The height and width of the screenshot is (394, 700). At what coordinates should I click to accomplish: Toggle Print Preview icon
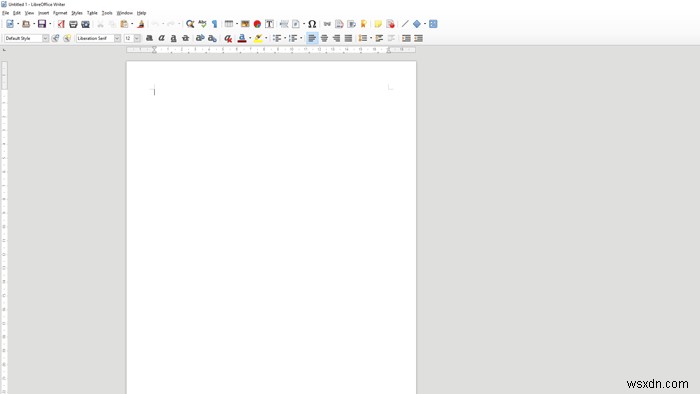pos(85,24)
